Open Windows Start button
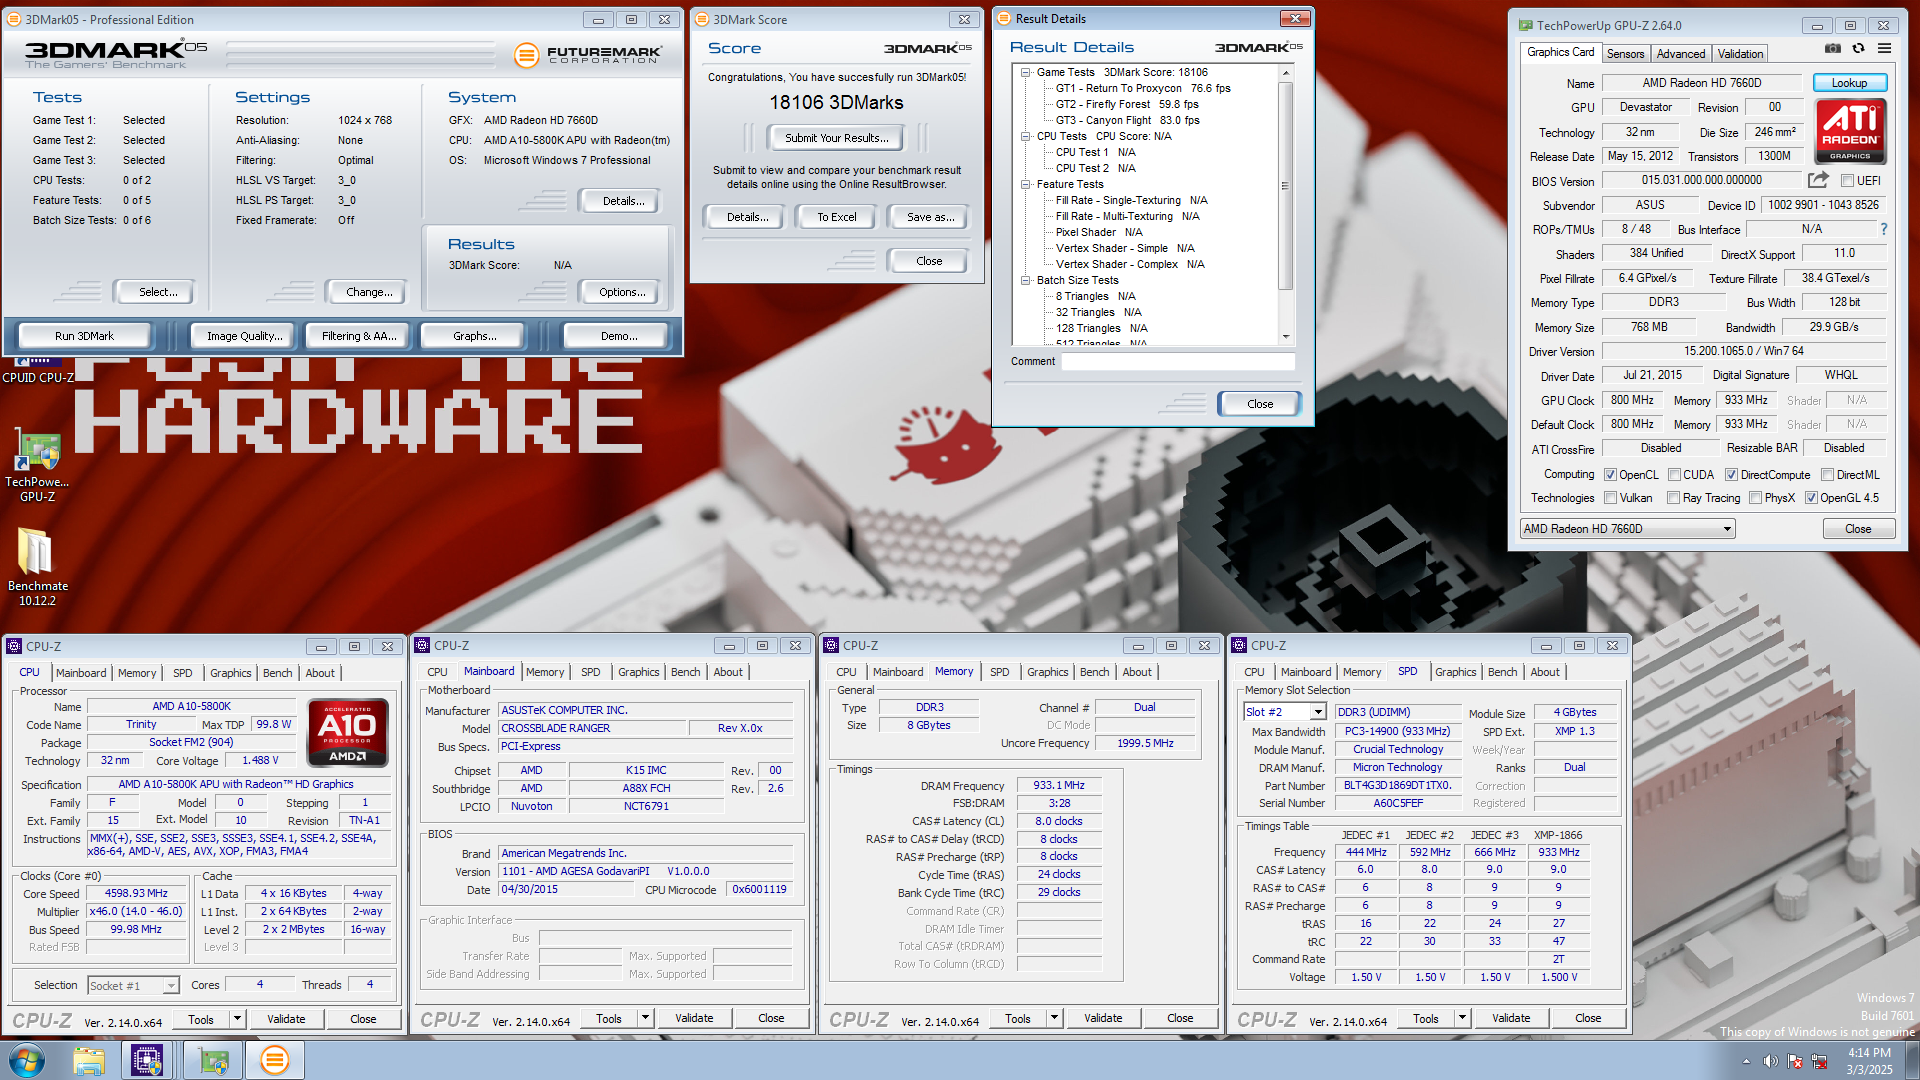Viewport: 1920px width, 1080px height. pos(27,1060)
